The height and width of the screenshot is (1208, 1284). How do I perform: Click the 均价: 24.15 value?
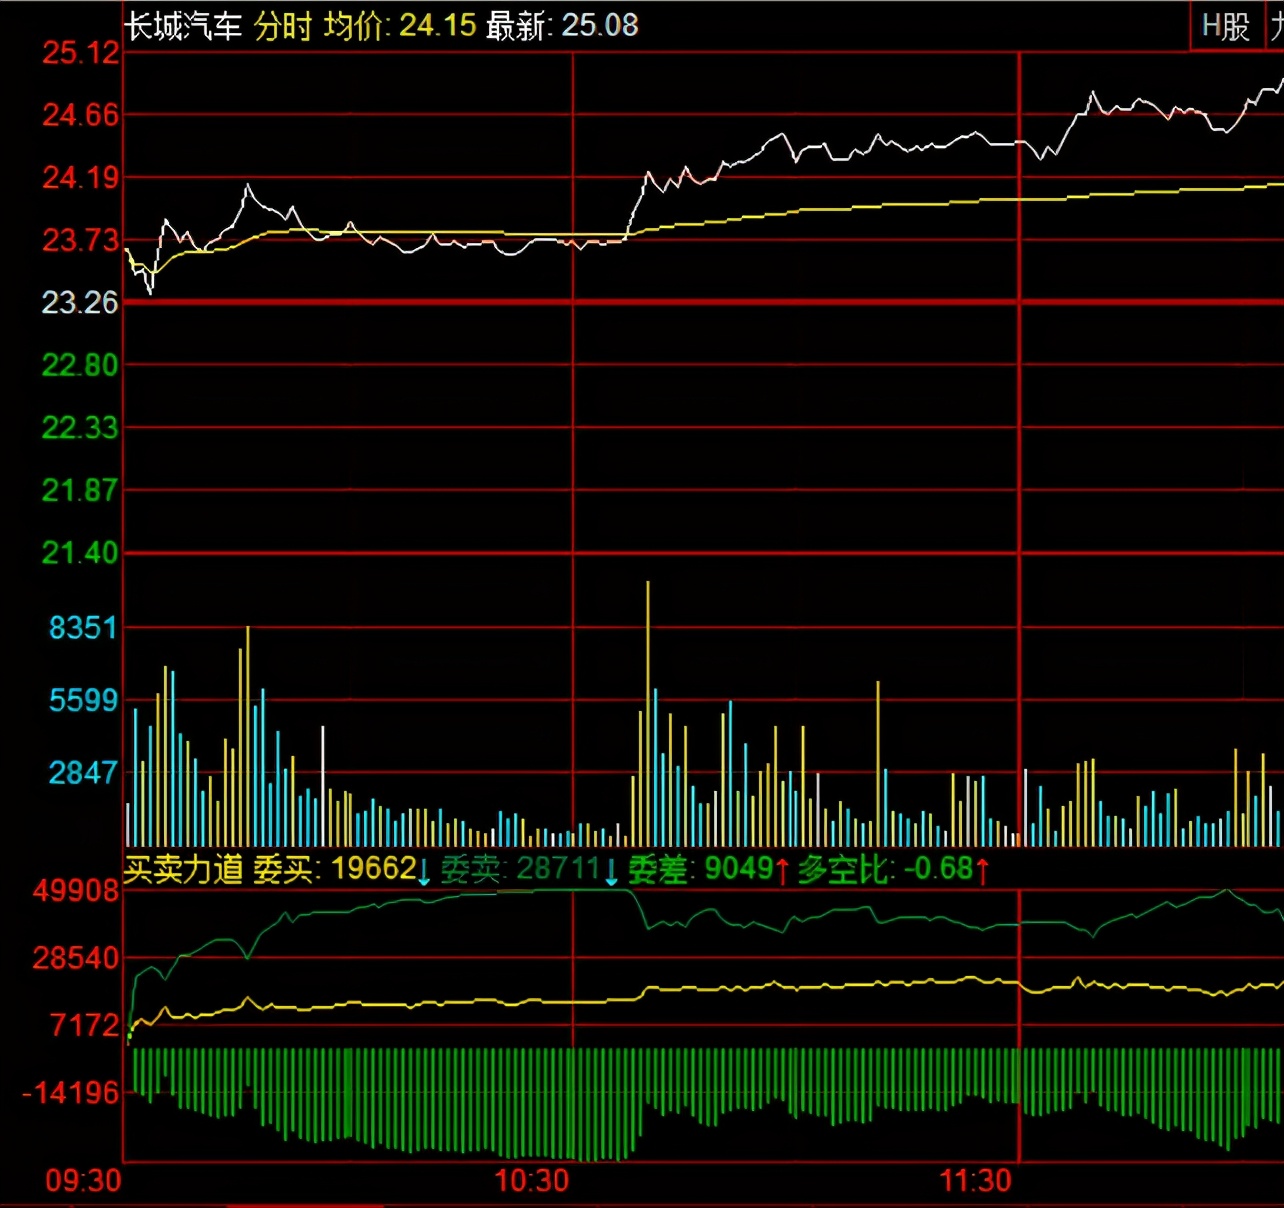coord(400,26)
